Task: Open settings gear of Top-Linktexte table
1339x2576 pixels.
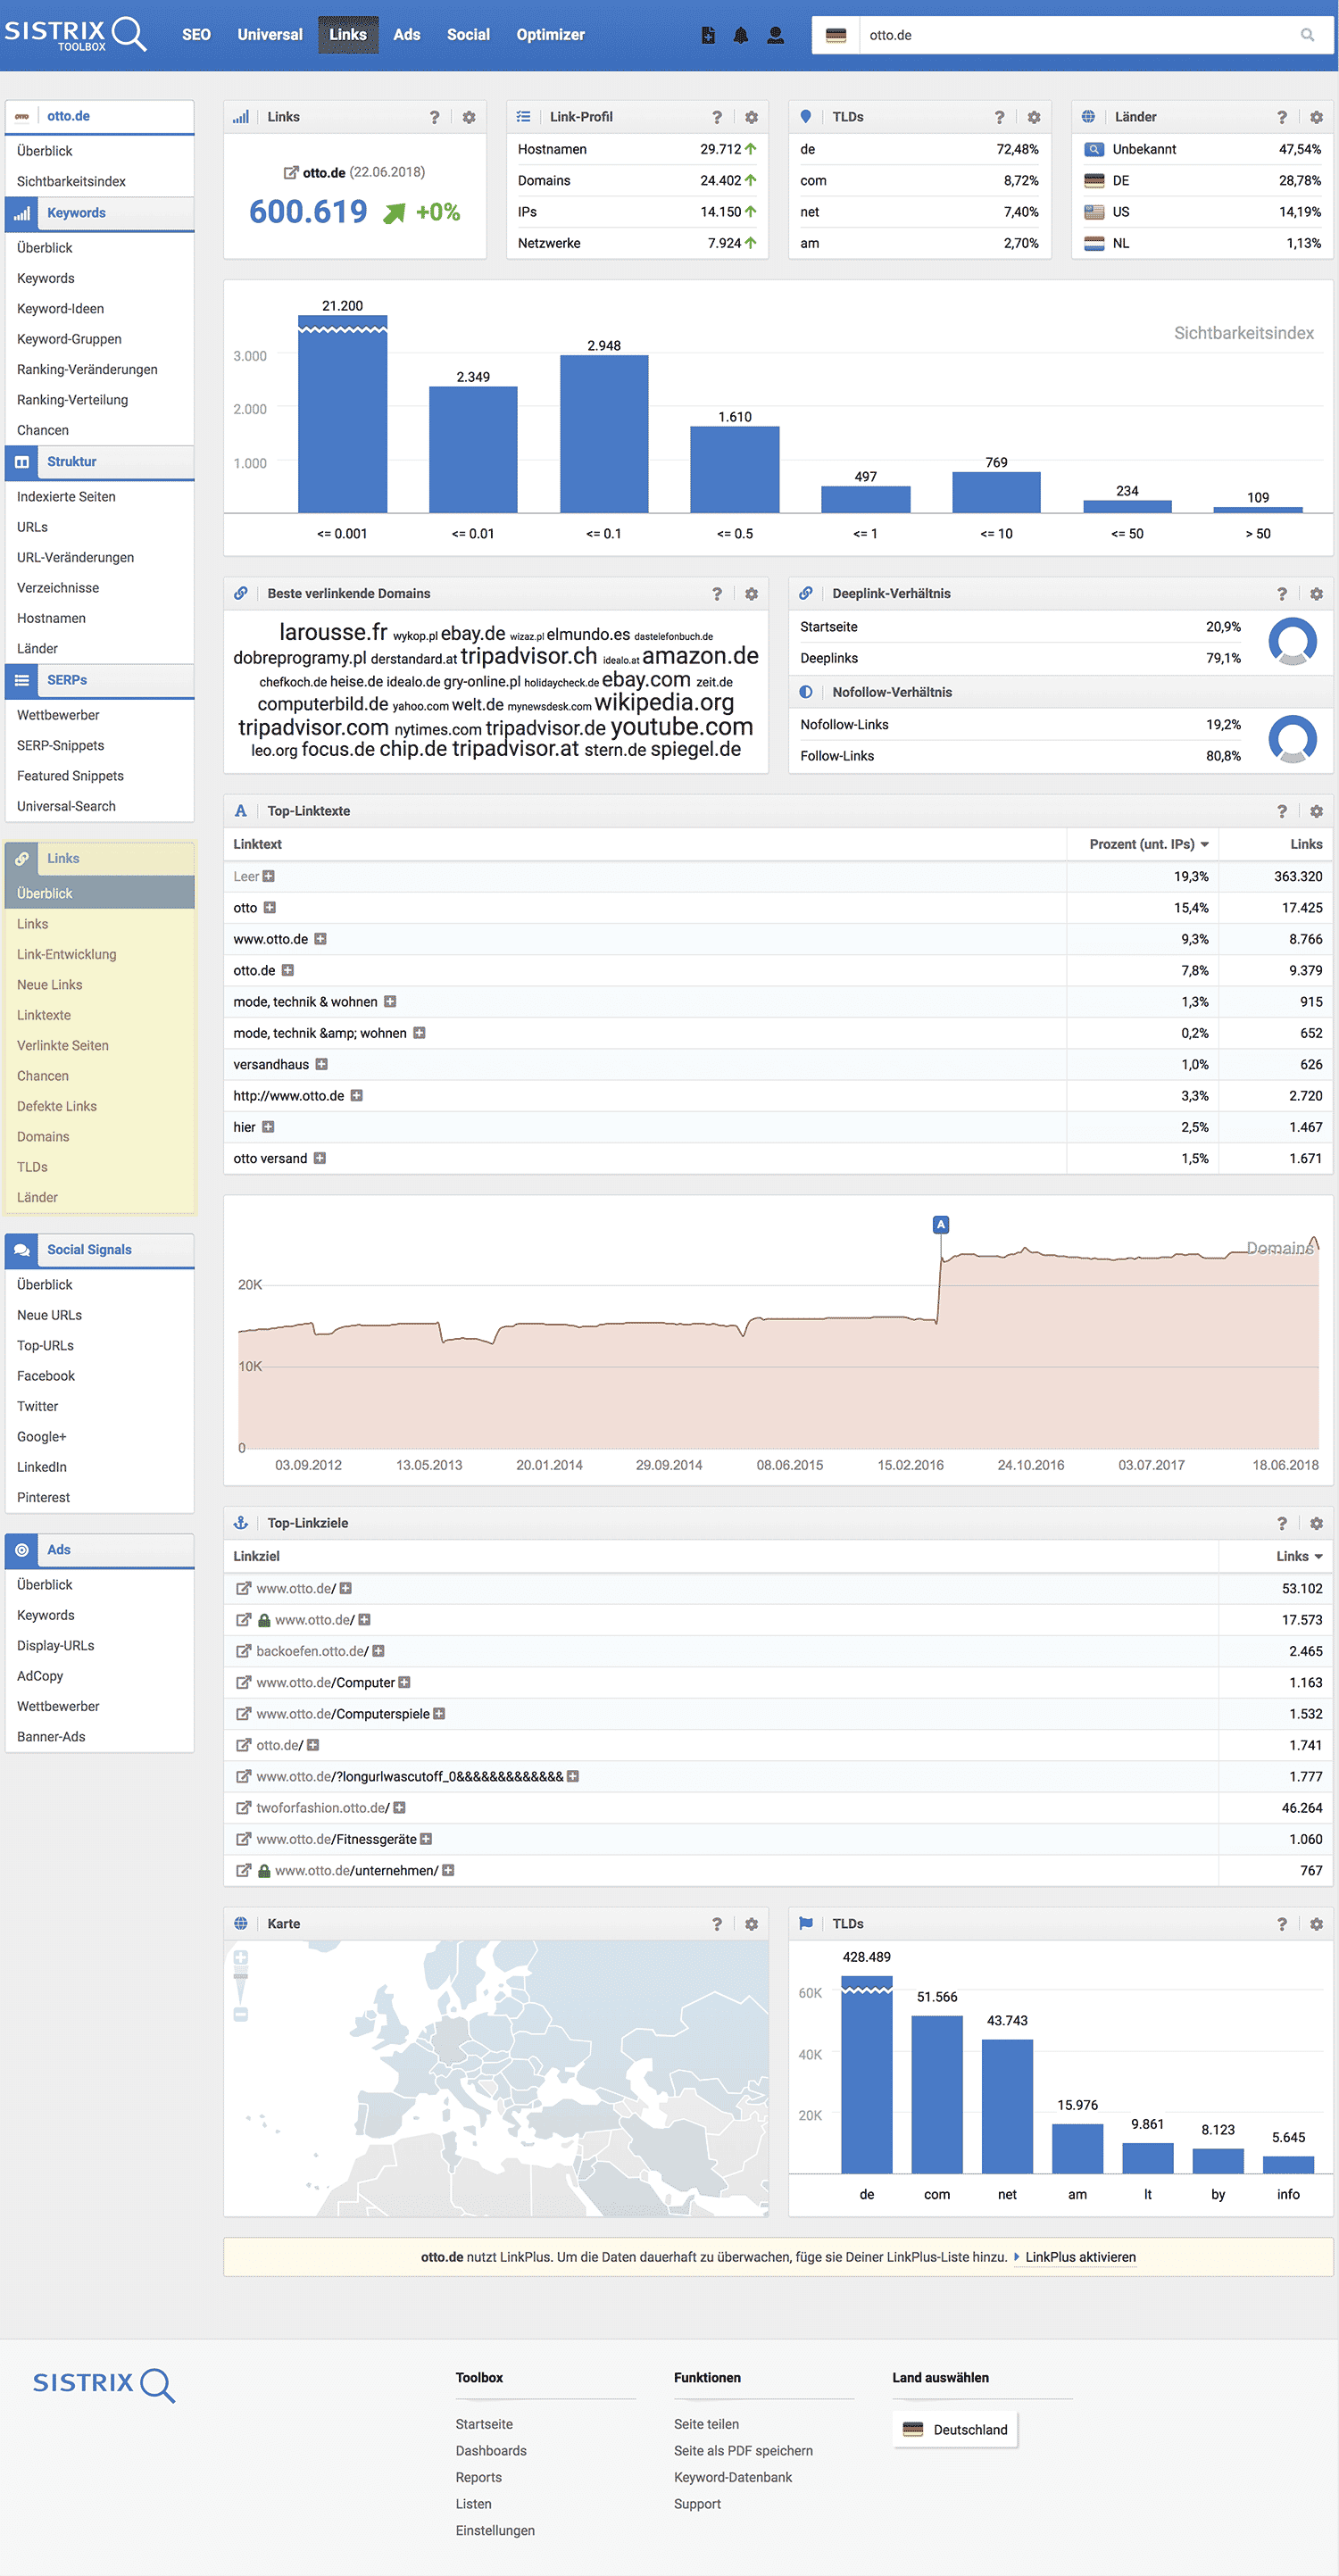Action: pyautogui.click(x=1317, y=811)
